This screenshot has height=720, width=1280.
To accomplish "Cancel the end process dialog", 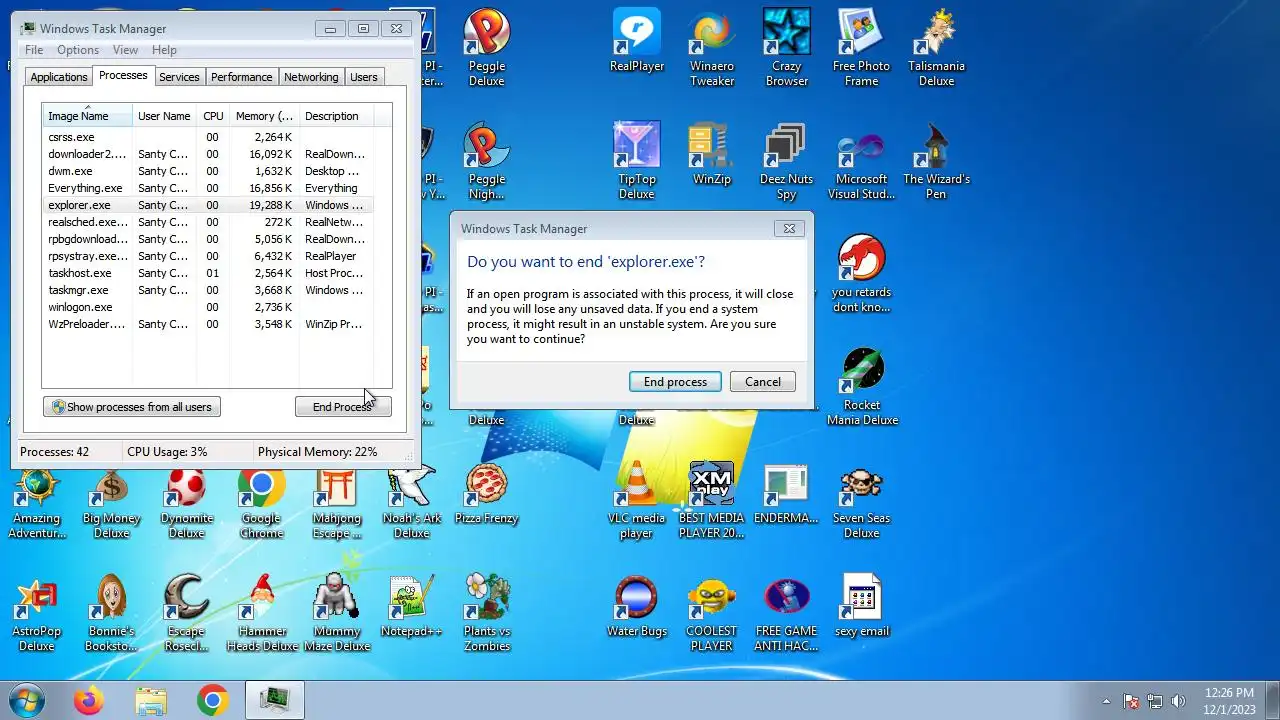I will pos(763,382).
